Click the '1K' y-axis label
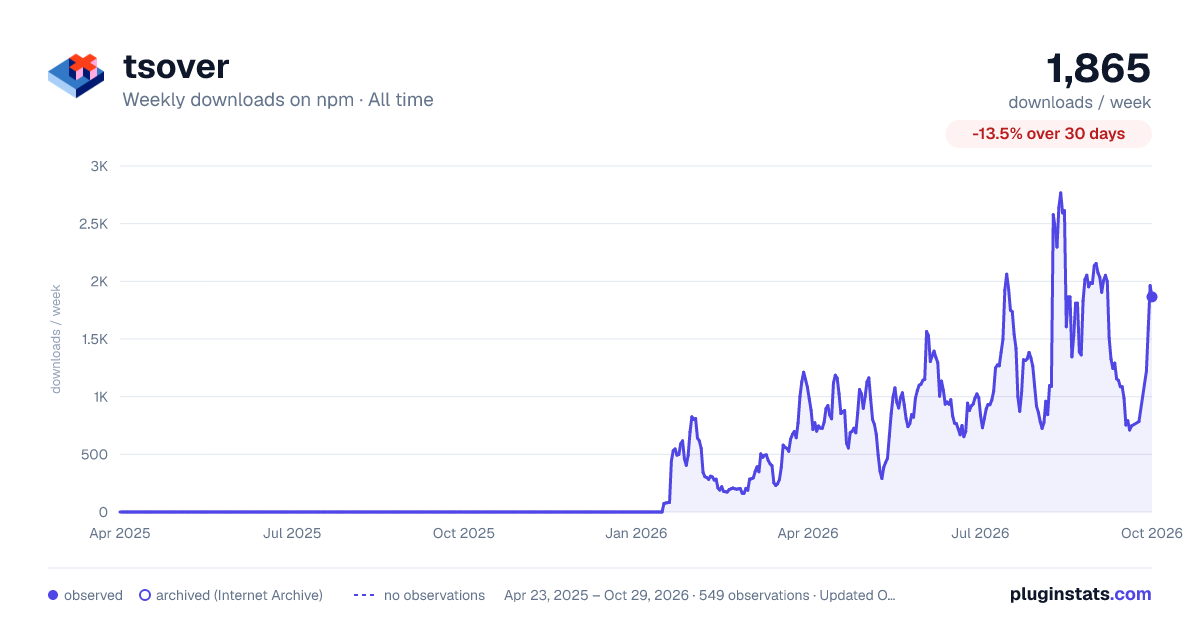The image size is (1200, 630). pos(99,397)
